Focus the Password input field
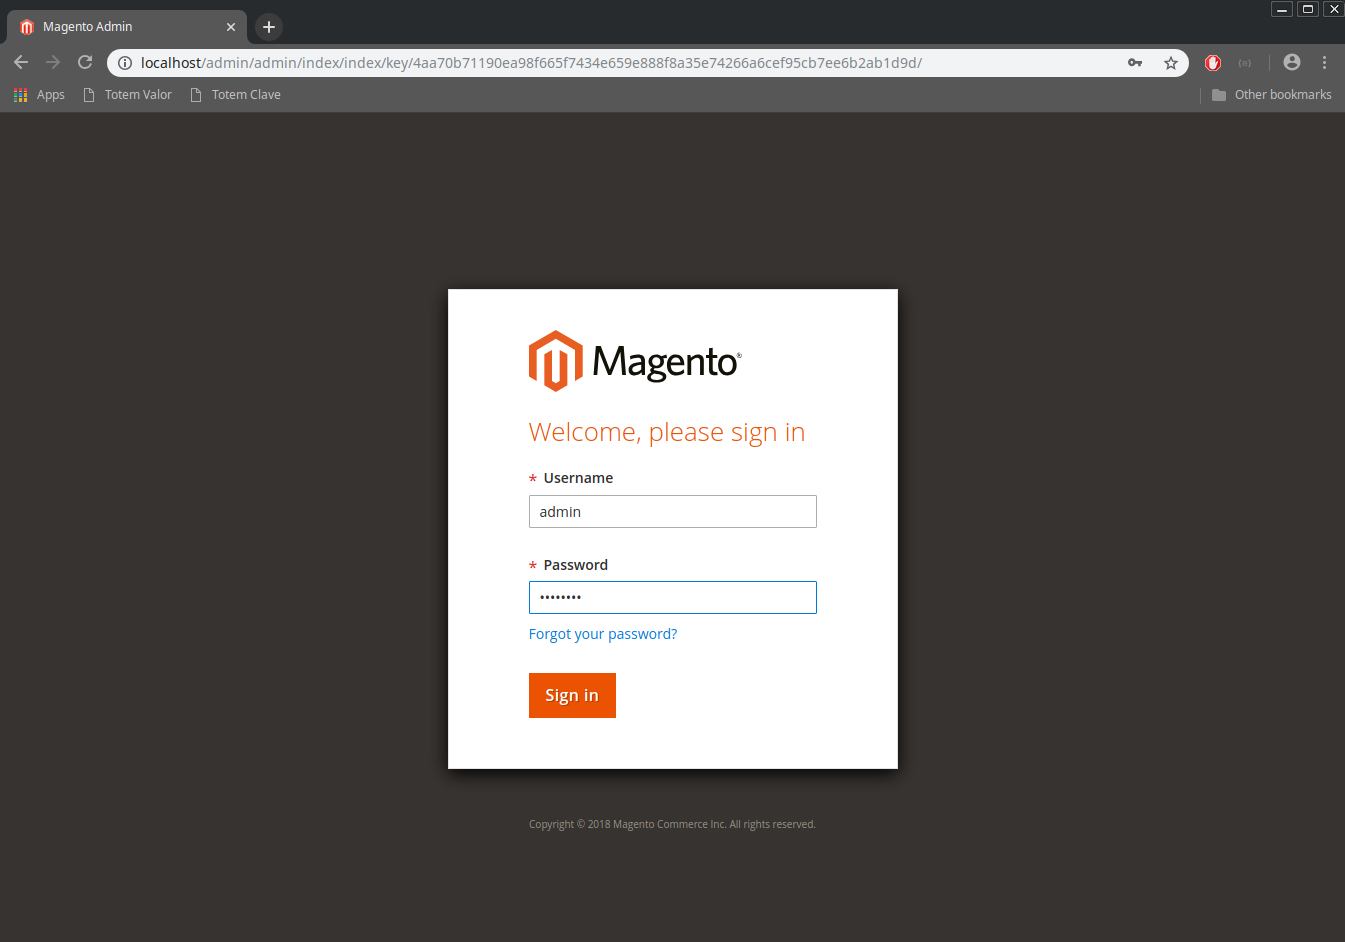The width and height of the screenshot is (1345, 942). (x=672, y=598)
